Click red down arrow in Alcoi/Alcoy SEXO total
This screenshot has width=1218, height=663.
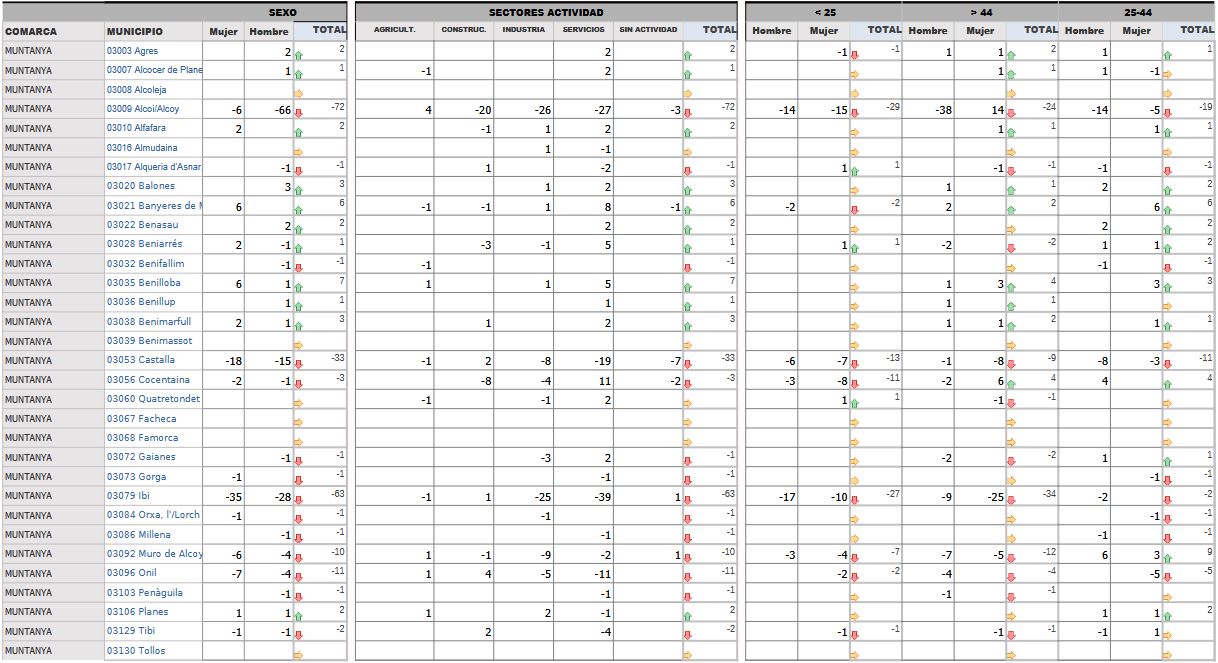(299, 113)
